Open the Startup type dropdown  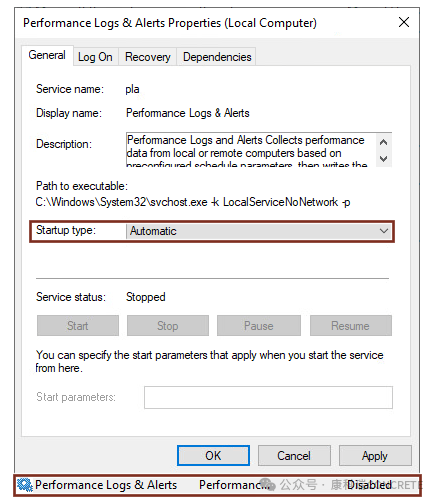pos(259,231)
